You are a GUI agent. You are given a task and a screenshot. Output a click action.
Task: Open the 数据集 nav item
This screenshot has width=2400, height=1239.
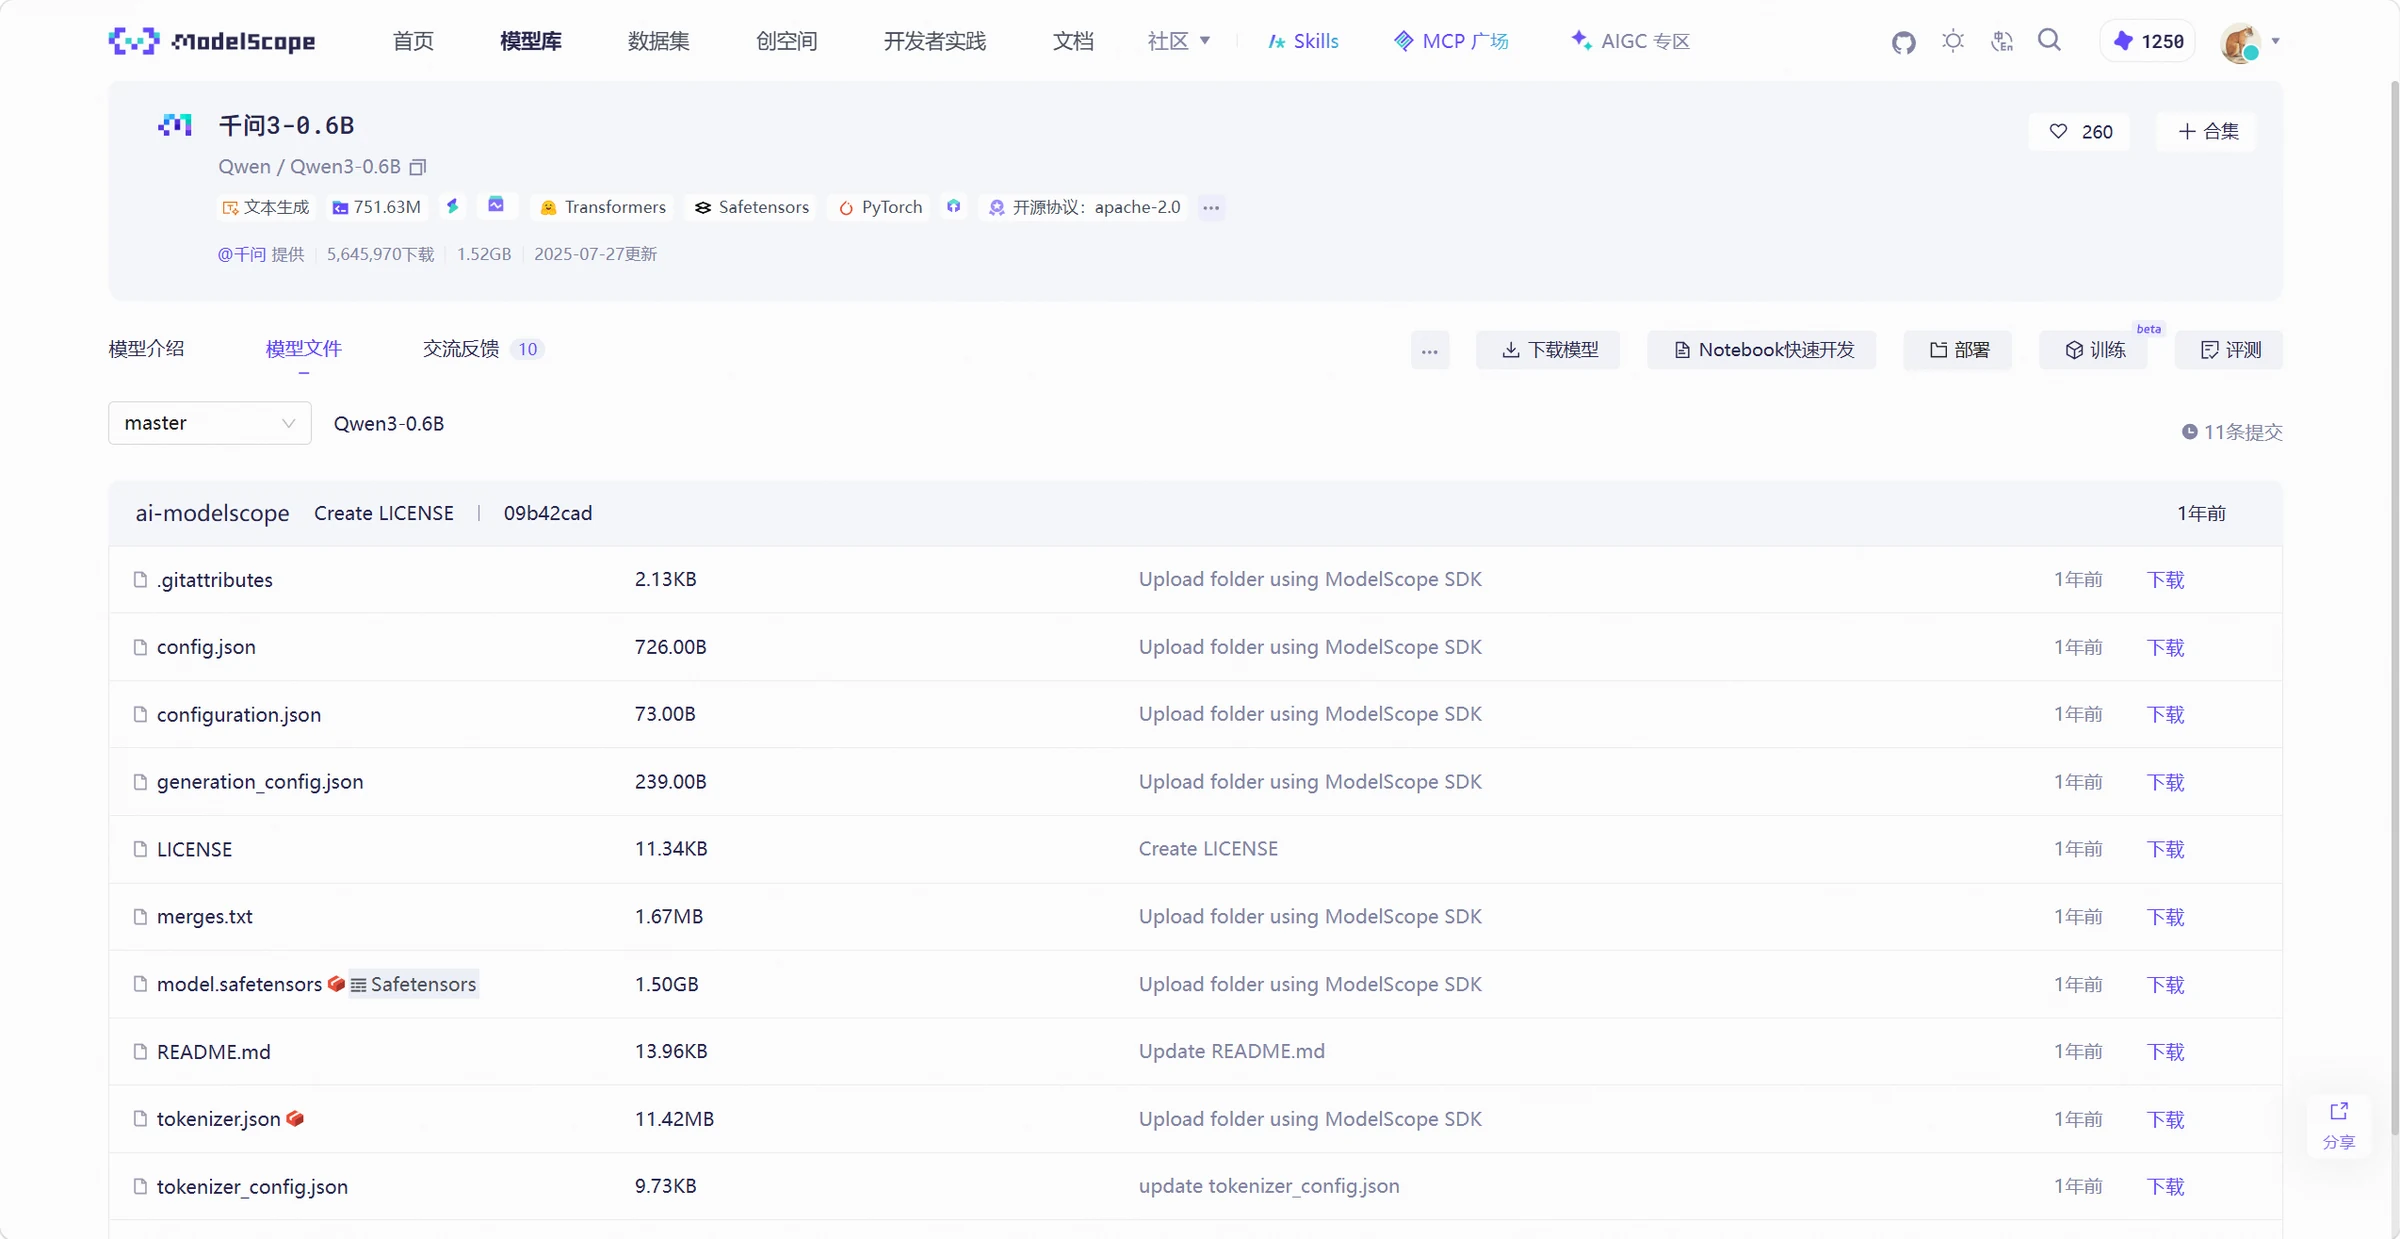pyautogui.click(x=659, y=41)
